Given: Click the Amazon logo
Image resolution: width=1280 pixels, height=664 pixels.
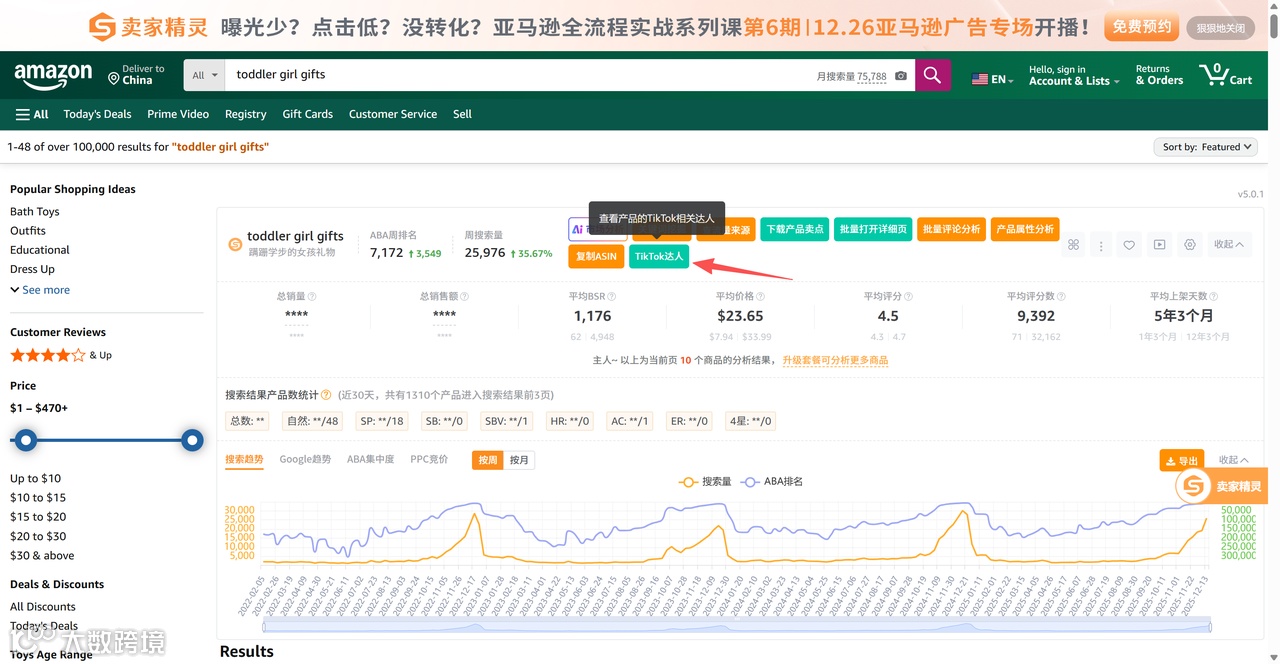Looking at the screenshot, I should point(53,75).
